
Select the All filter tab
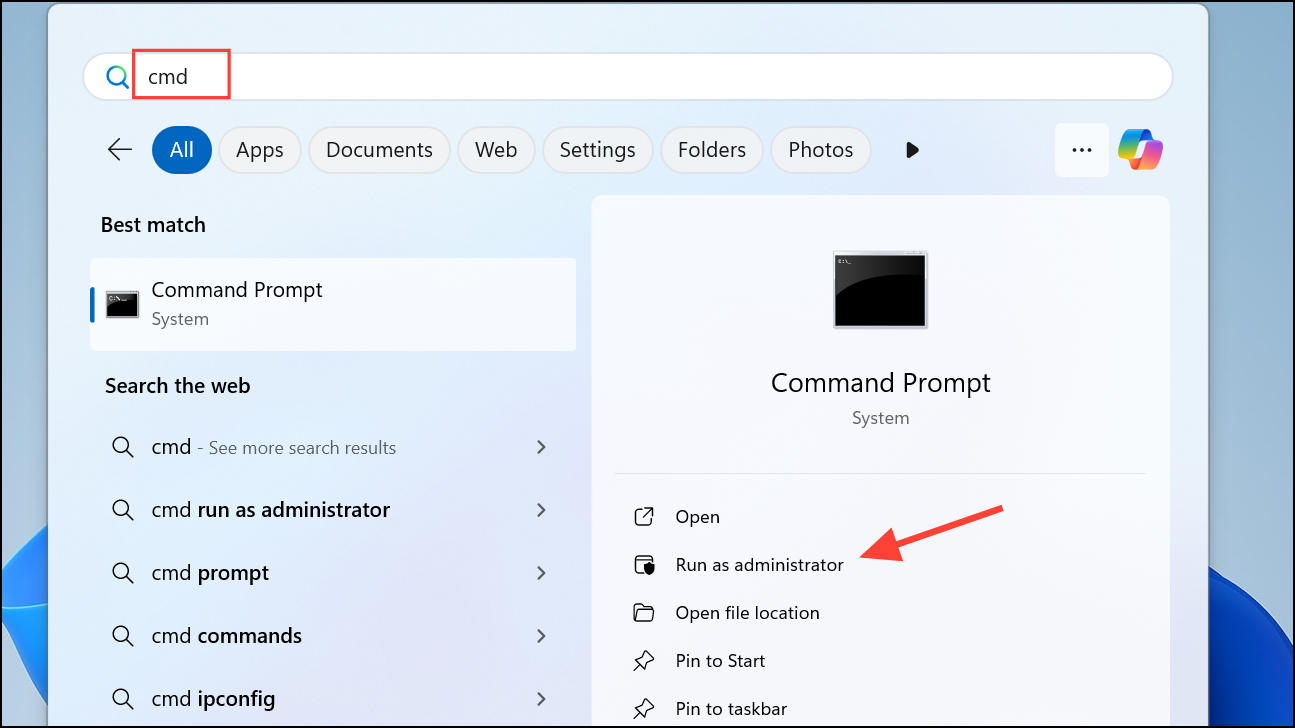[182, 150]
